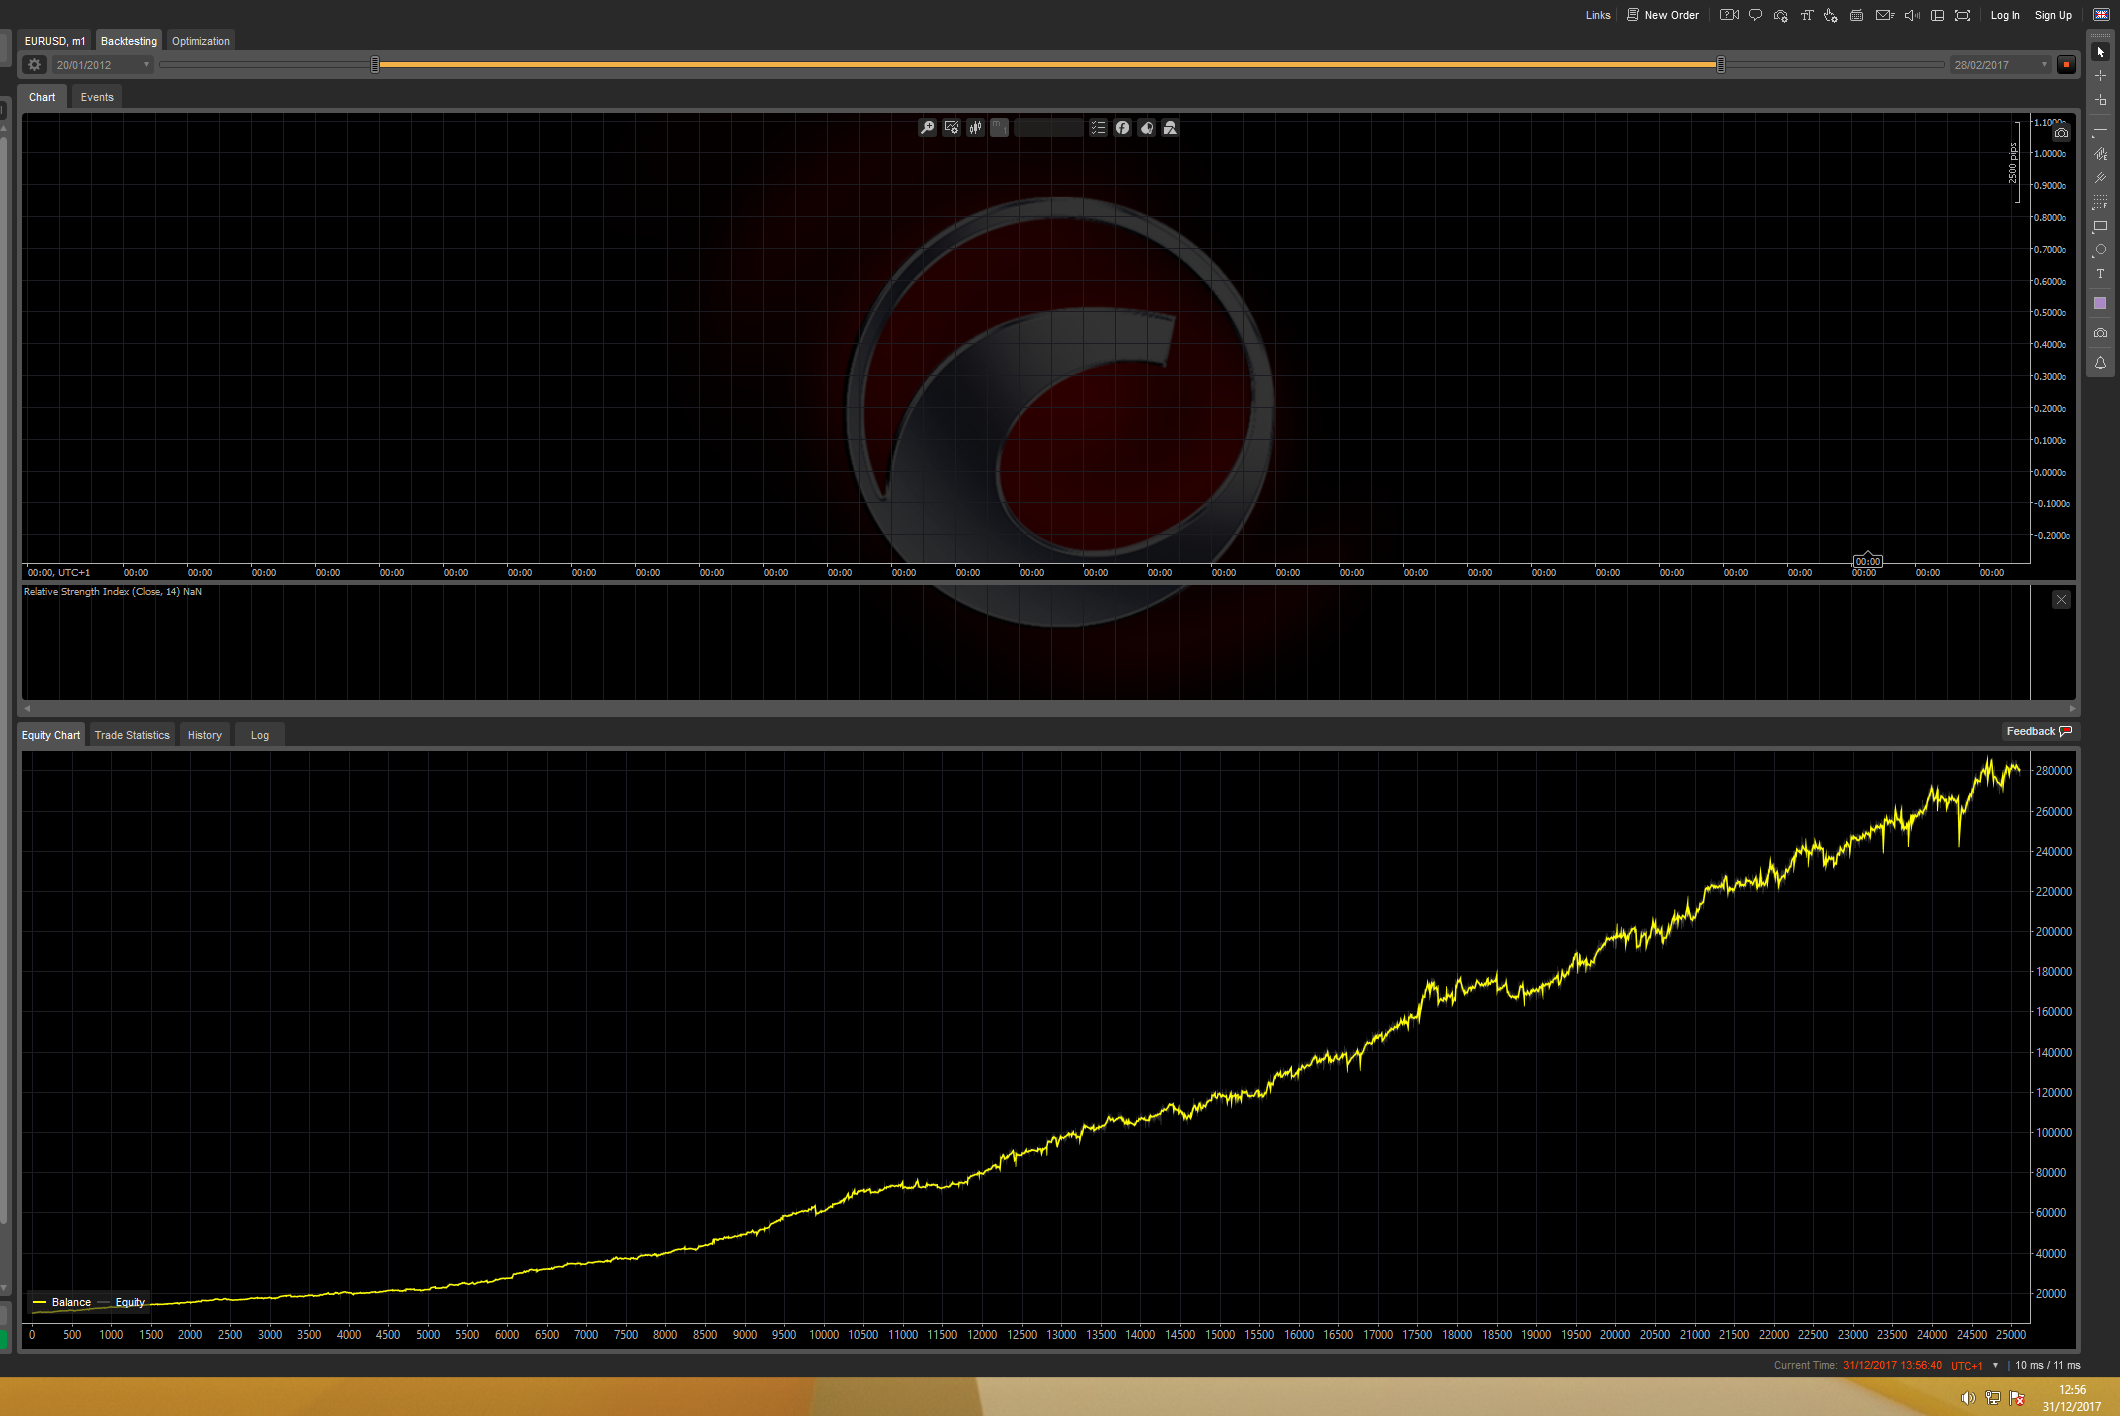Viewport: 2120px width, 1416px height.
Task: Select rectangle drawing tool
Action: click(x=2100, y=226)
